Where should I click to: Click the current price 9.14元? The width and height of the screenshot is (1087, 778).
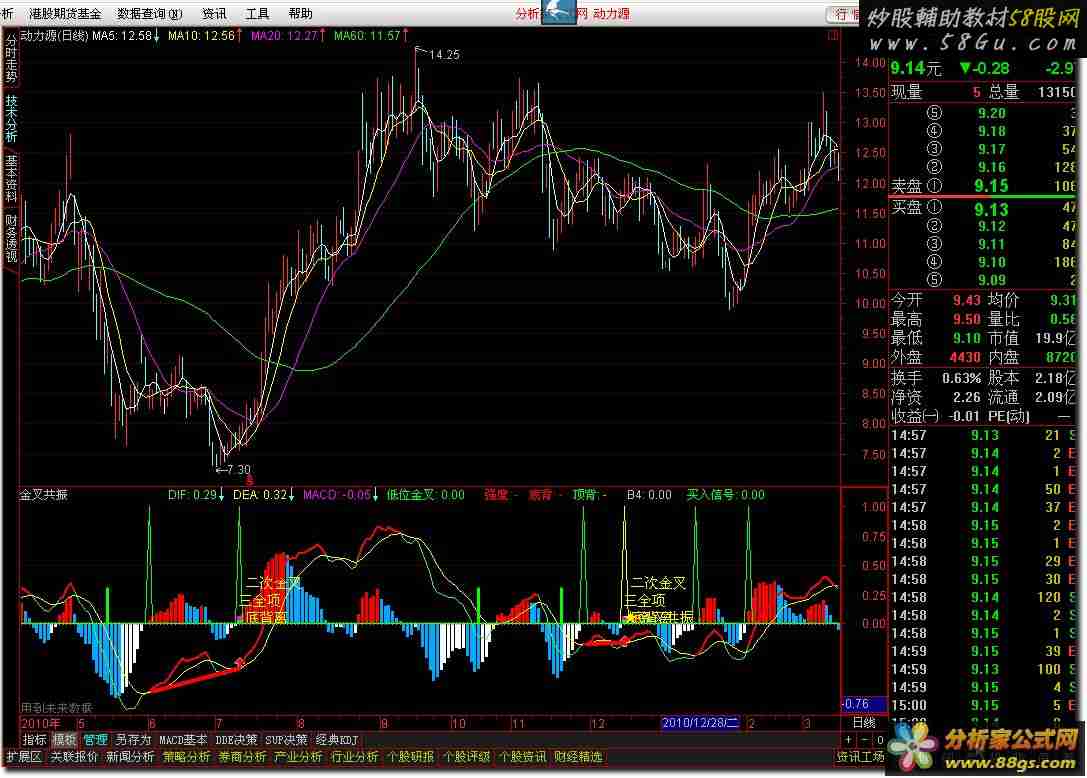coord(916,68)
